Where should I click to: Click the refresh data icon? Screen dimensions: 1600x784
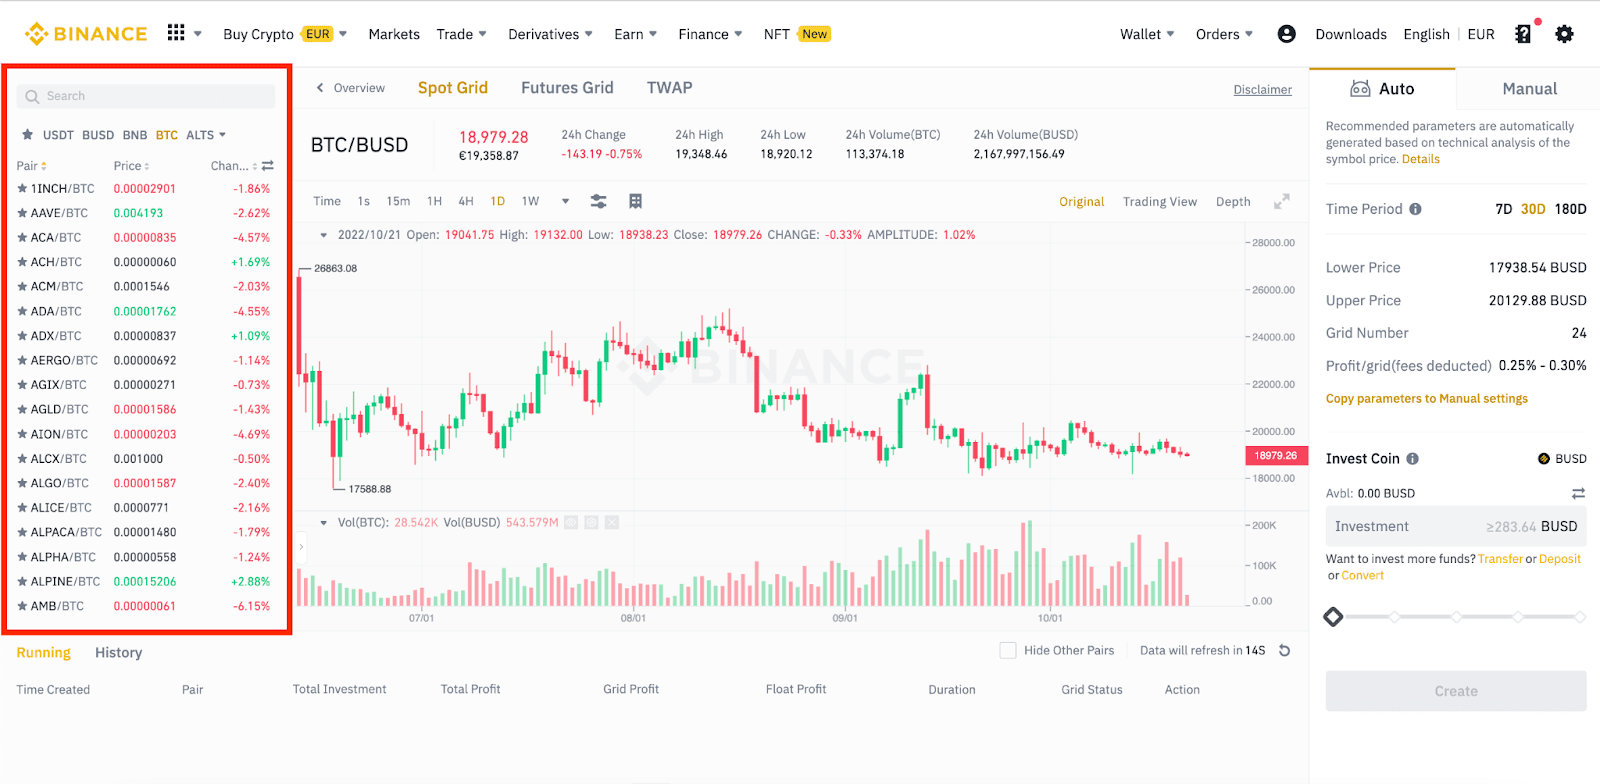point(1285,650)
